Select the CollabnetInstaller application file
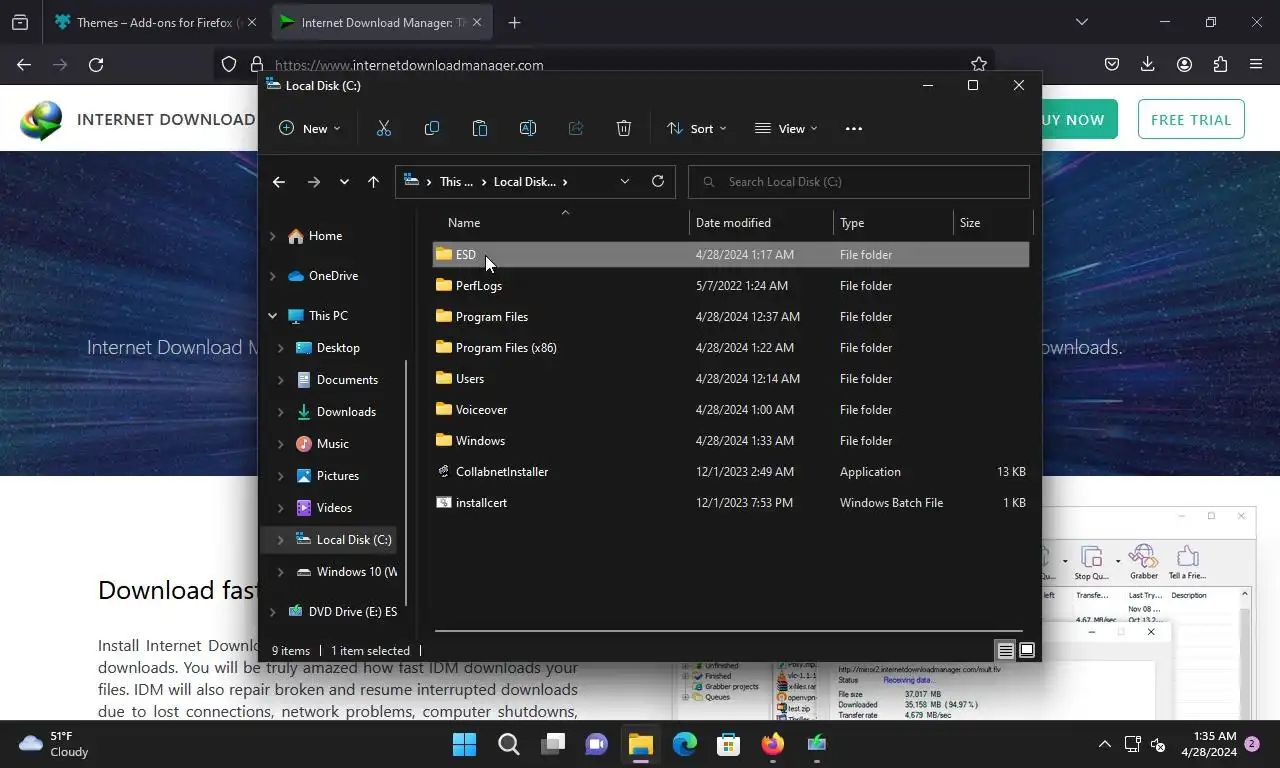 731,472
